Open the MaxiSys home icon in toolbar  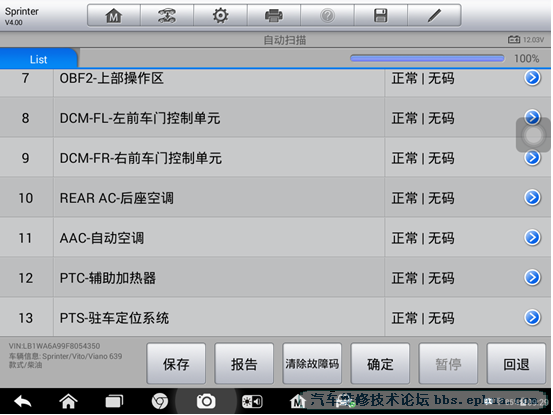pos(114,16)
